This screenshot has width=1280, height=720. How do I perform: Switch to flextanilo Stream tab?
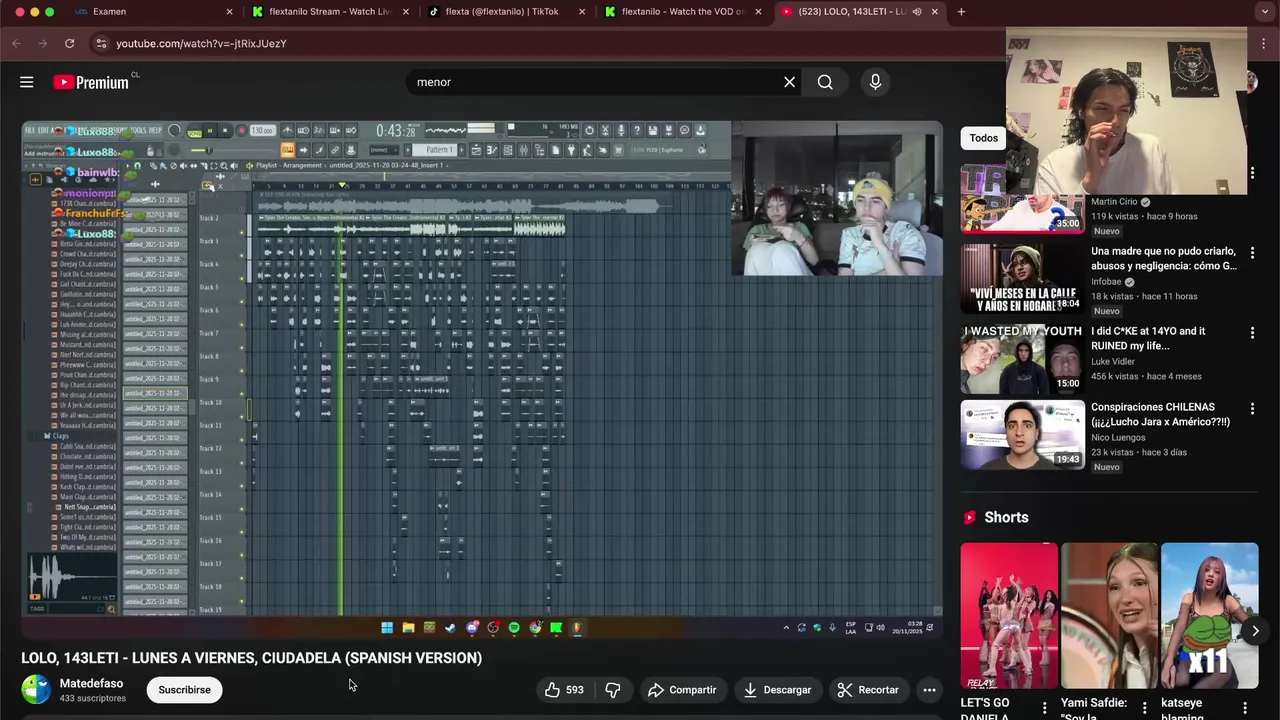point(331,12)
